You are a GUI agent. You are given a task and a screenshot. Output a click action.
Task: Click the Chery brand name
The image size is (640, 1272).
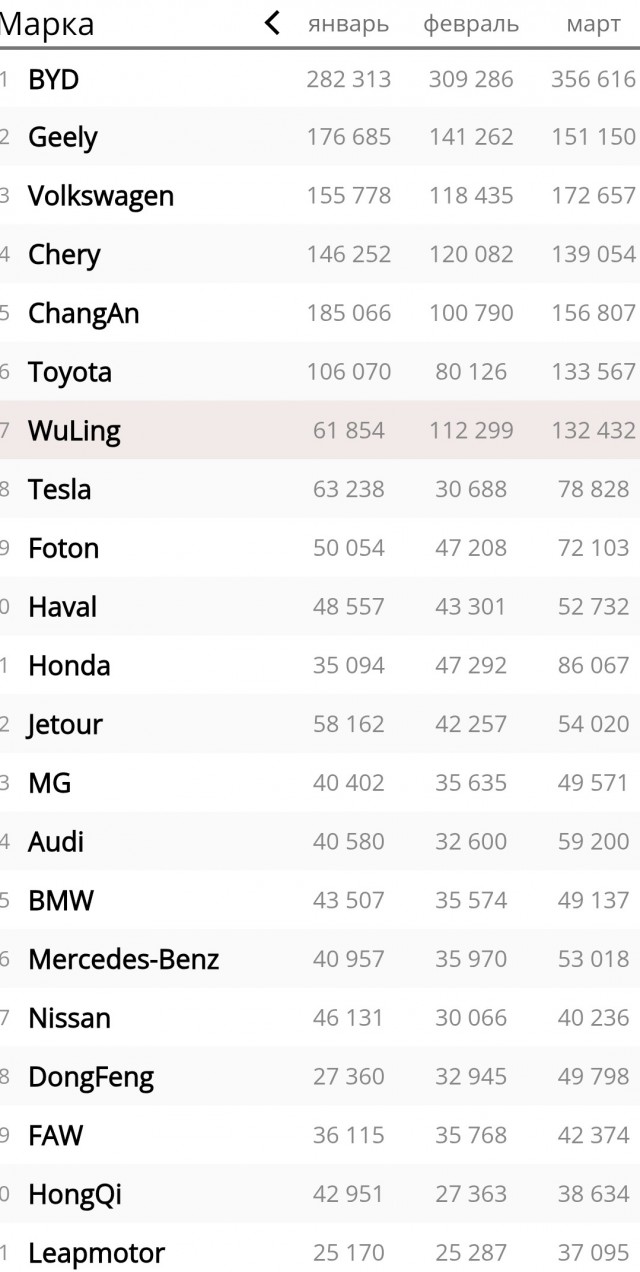pyautogui.click(x=65, y=255)
